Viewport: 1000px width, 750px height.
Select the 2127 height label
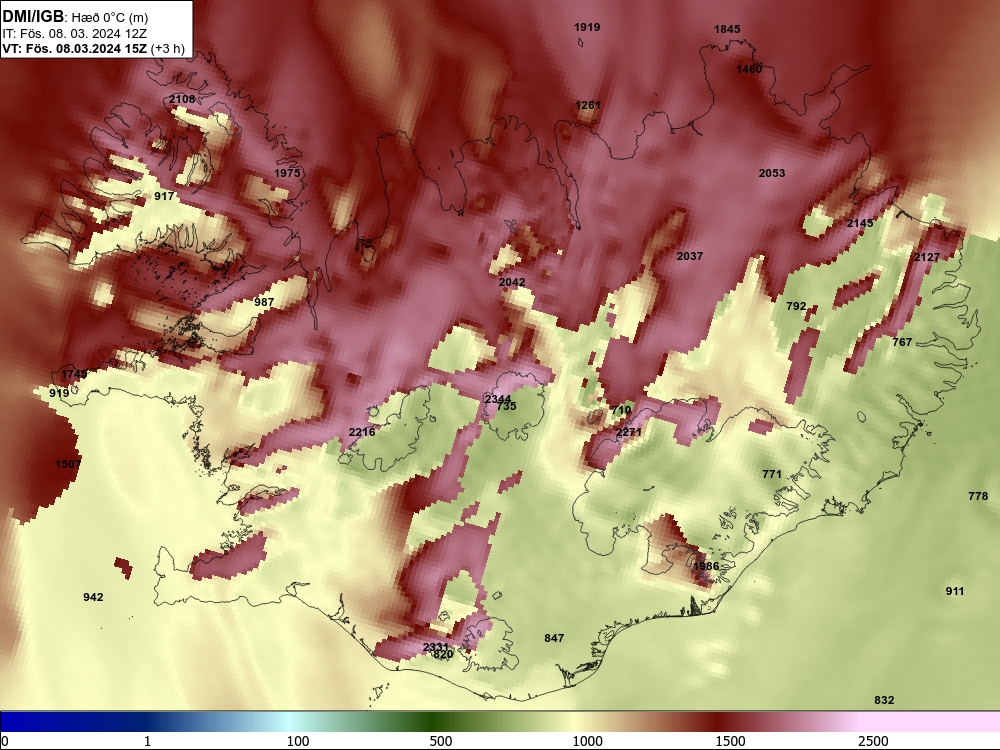pyautogui.click(x=927, y=257)
